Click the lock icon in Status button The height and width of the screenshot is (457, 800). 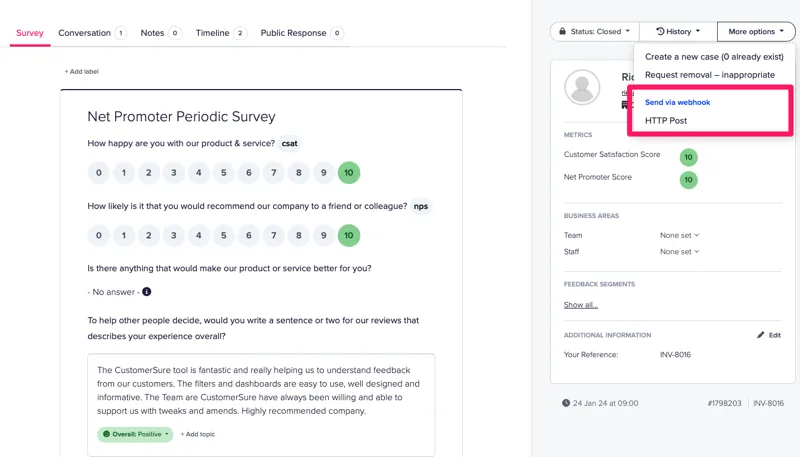click(563, 32)
